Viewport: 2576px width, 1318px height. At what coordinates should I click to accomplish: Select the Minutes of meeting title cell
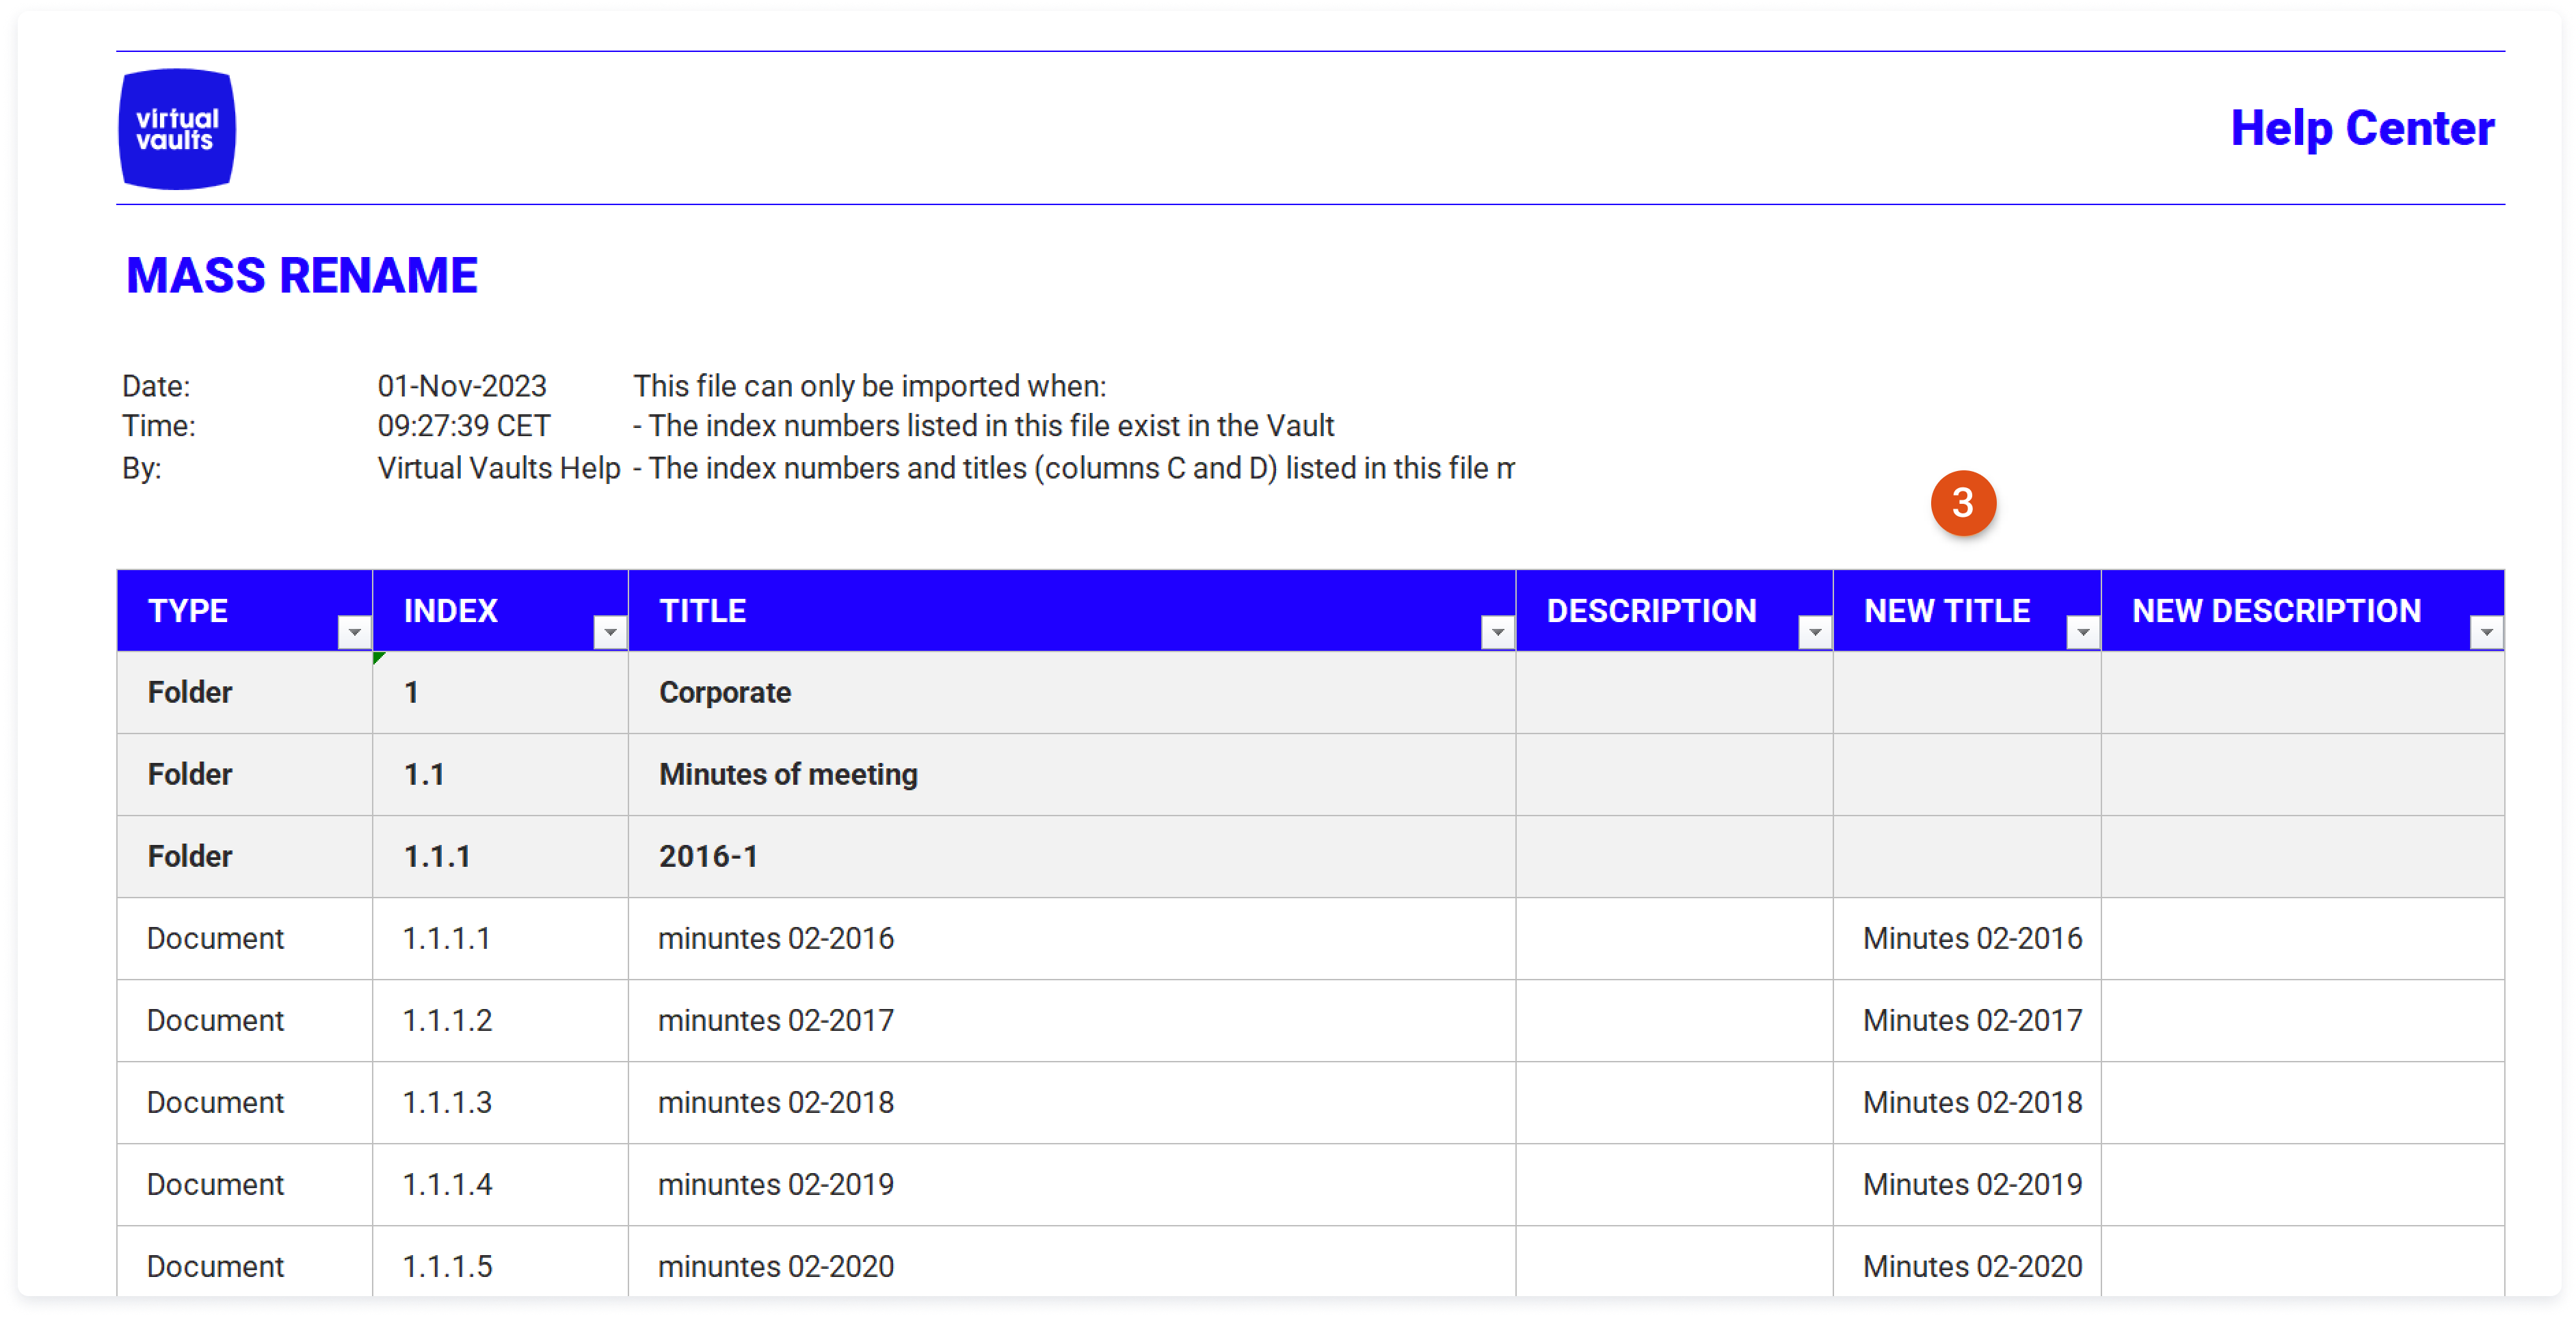pos(1071,774)
